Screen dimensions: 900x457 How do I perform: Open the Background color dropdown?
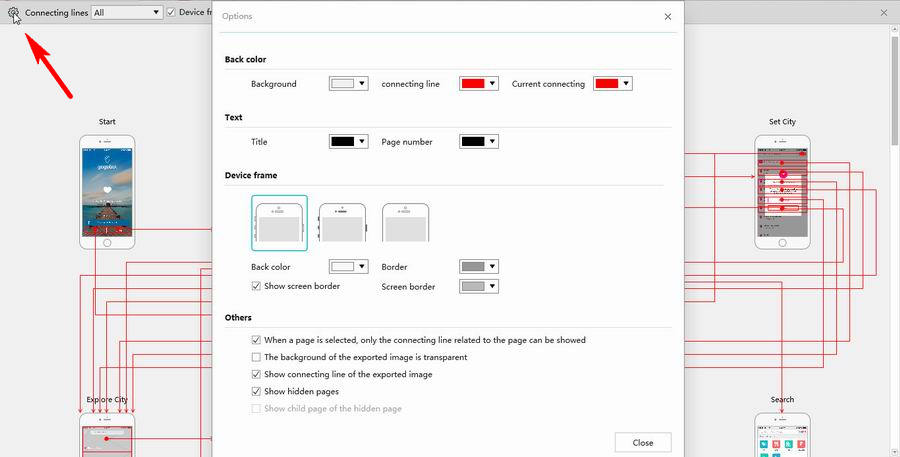(348, 84)
